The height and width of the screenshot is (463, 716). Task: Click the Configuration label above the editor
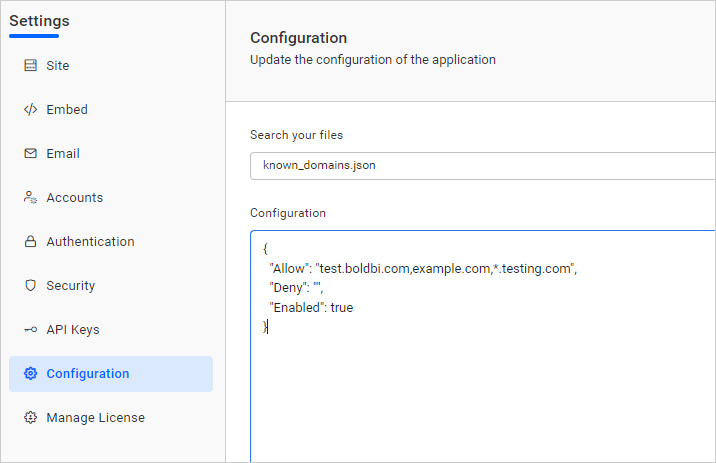tap(288, 213)
